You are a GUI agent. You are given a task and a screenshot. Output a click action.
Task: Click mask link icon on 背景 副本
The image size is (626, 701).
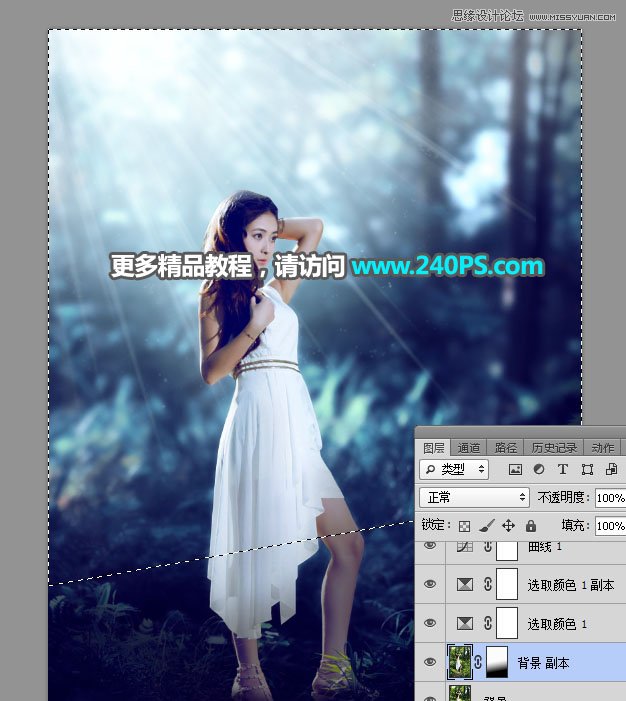tap(478, 662)
